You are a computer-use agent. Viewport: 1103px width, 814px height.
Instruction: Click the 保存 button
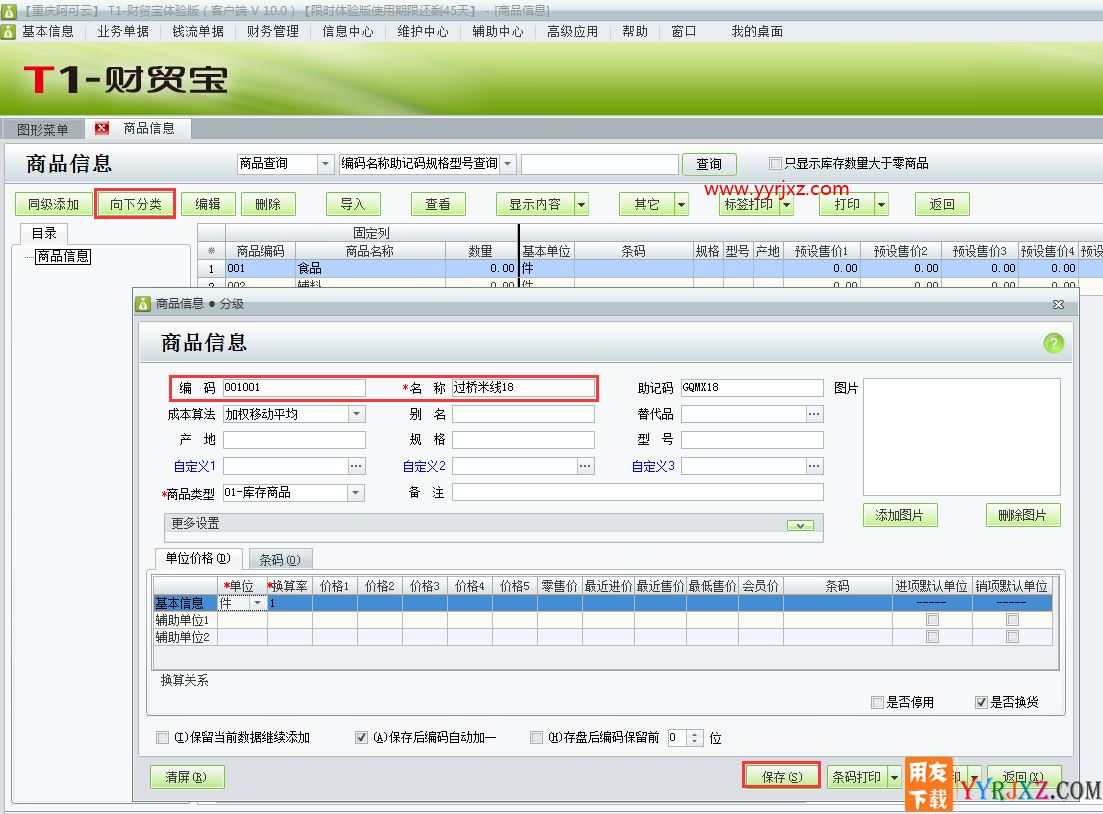[782, 777]
